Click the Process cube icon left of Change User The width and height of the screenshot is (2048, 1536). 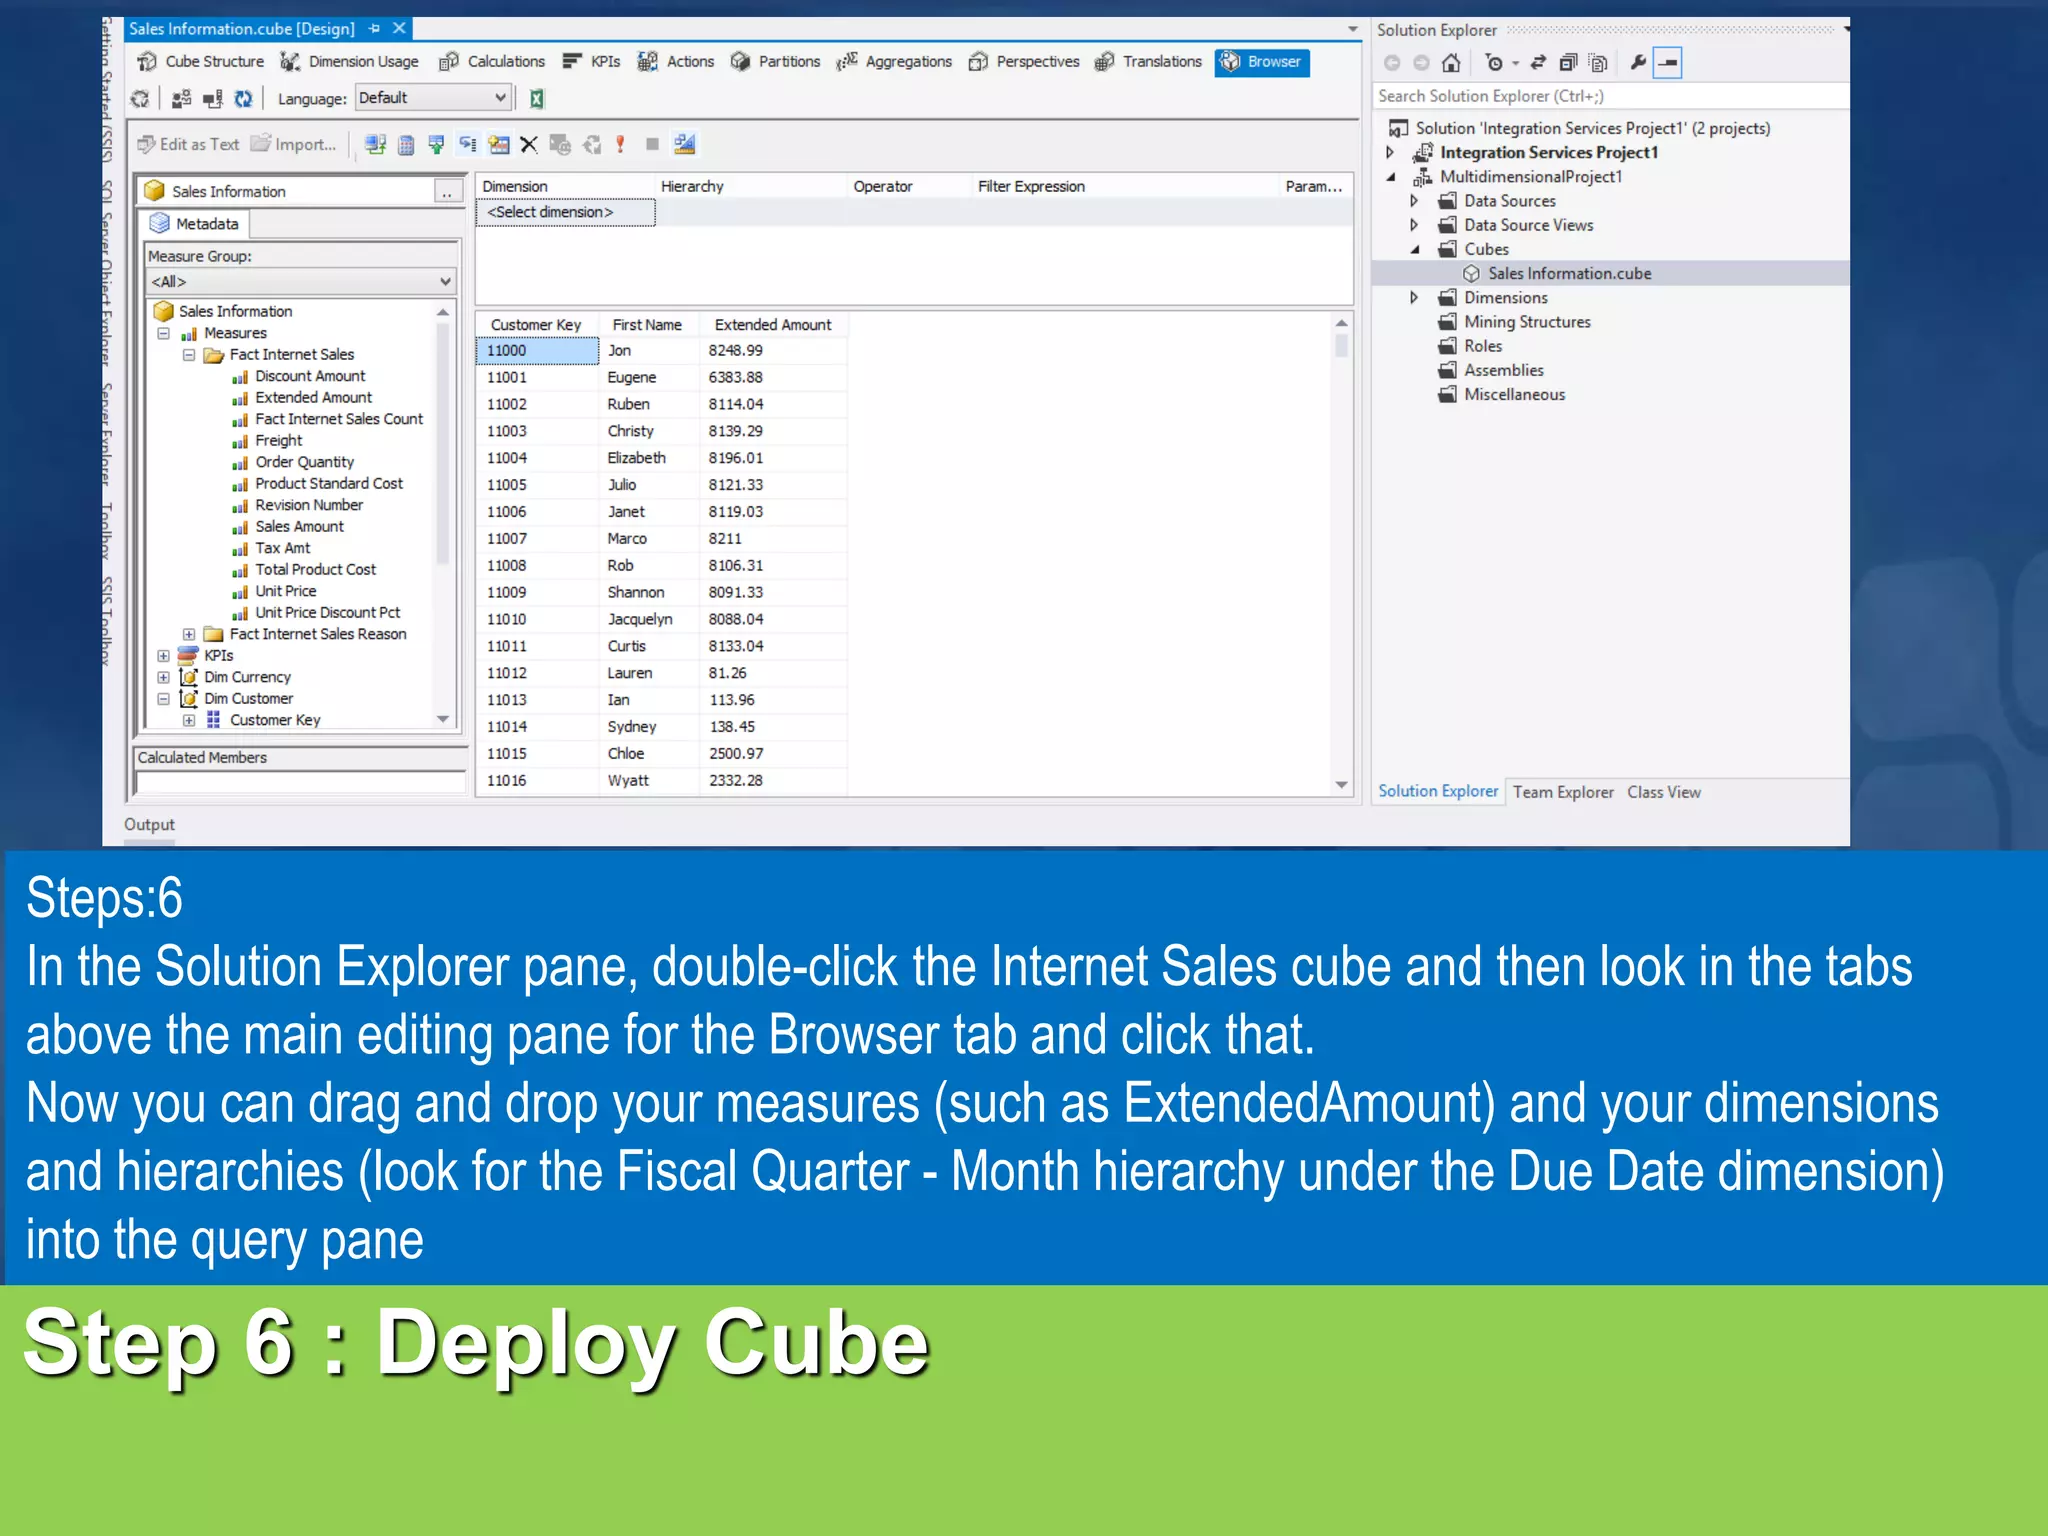tap(140, 99)
